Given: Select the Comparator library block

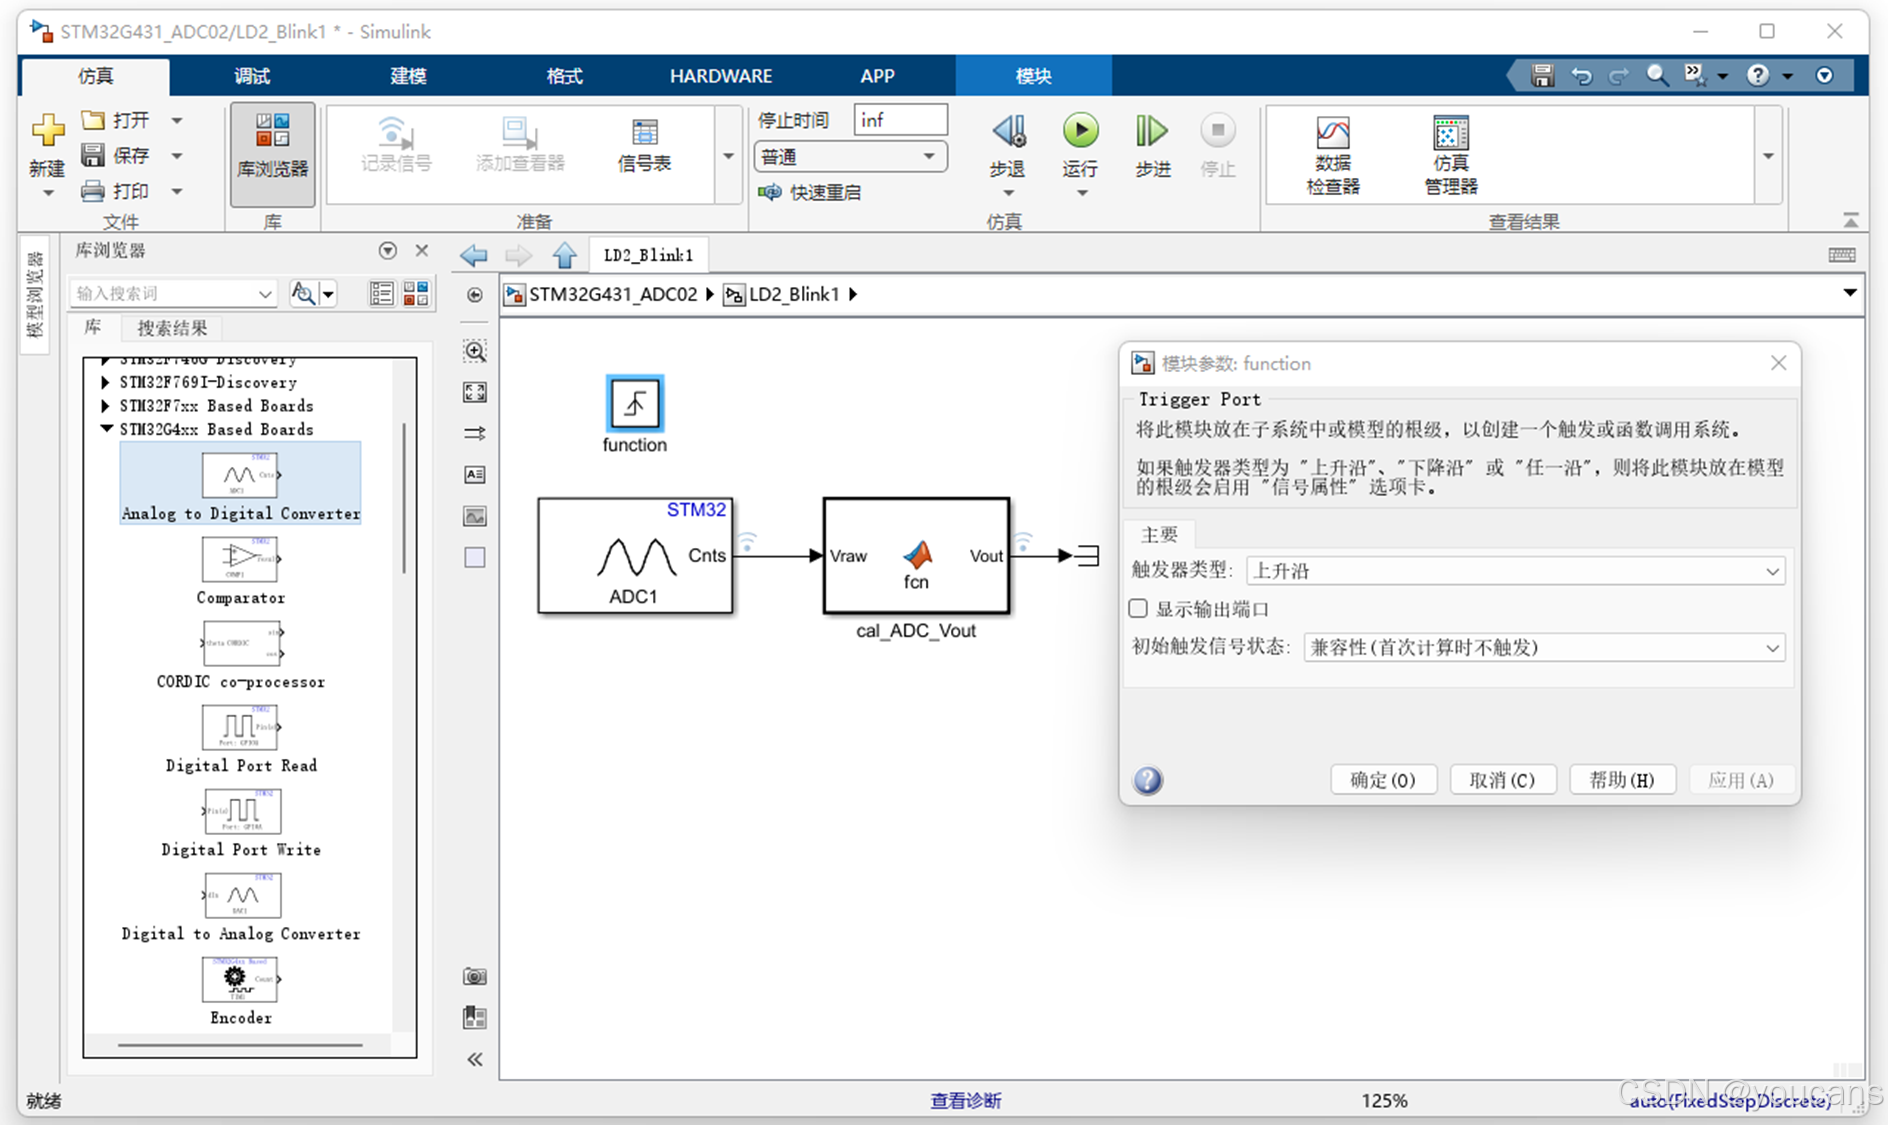Looking at the screenshot, I should point(240,570).
